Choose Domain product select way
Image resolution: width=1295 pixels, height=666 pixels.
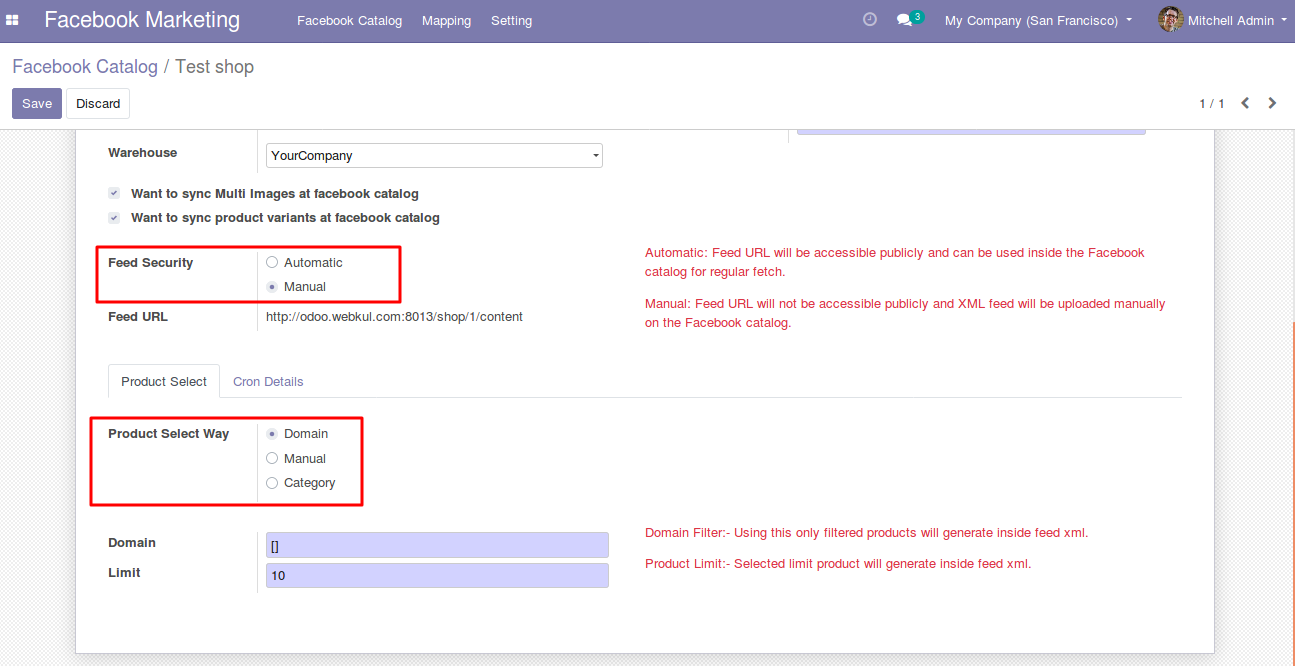272,433
